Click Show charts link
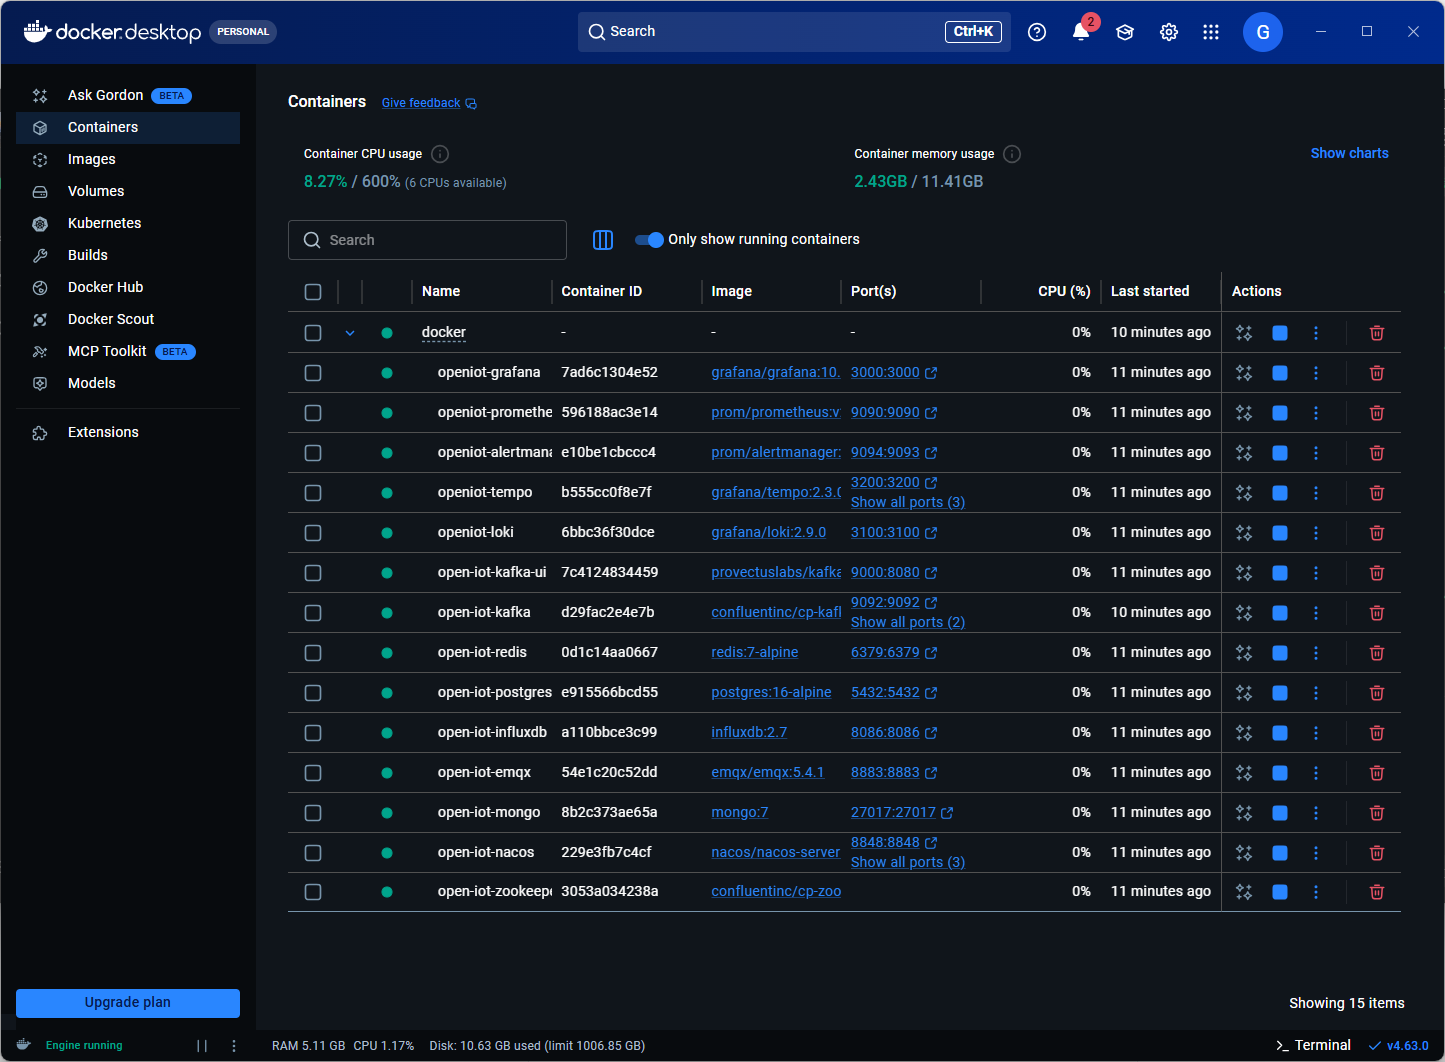The width and height of the screenshot is (1445, 1062). (x=1350, y=154)
